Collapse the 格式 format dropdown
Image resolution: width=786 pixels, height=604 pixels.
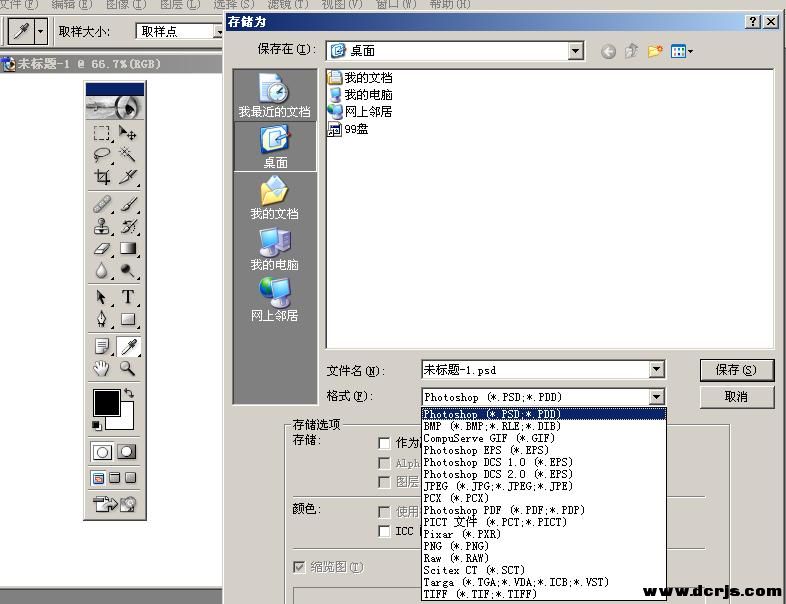click(657, 397)
